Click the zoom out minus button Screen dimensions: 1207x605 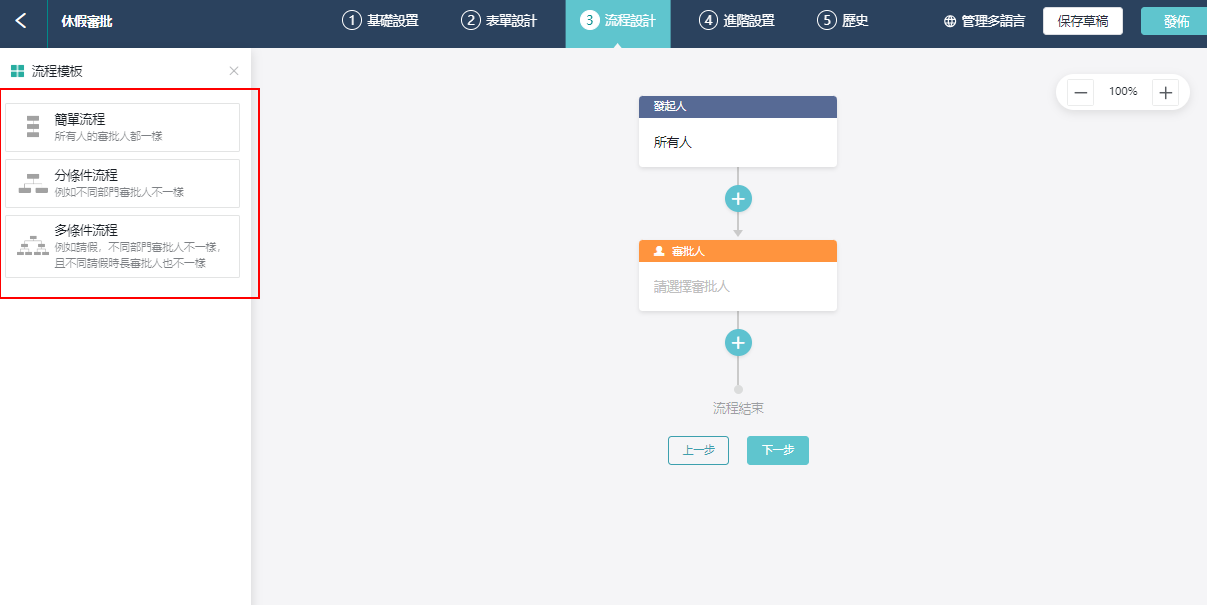1081,93
